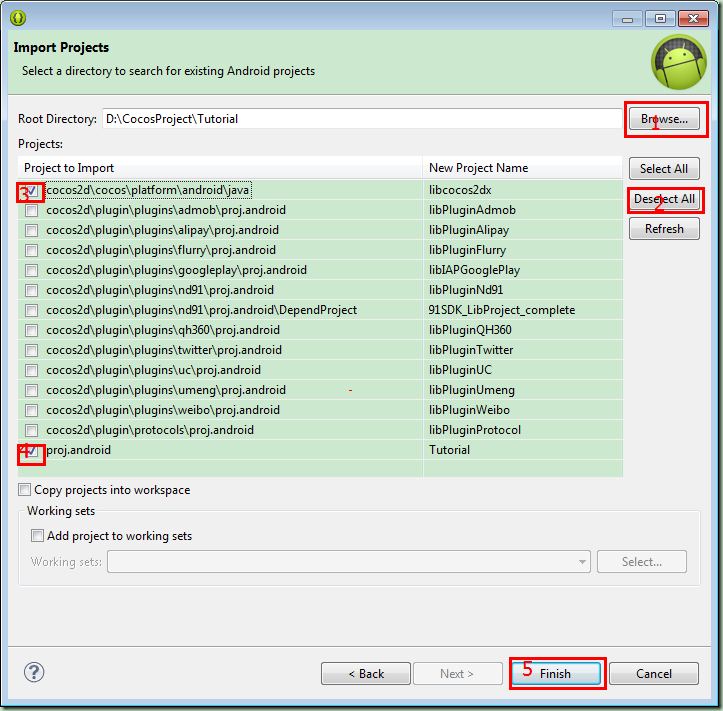Click the Eclipse icon in title bar
The image size is (723, 711).
click(18, 18)
